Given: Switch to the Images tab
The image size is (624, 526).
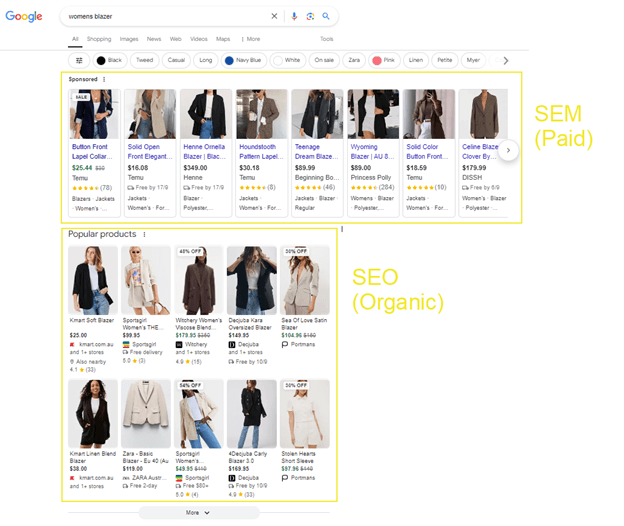Looking at the screenshot, I should 129,39.
